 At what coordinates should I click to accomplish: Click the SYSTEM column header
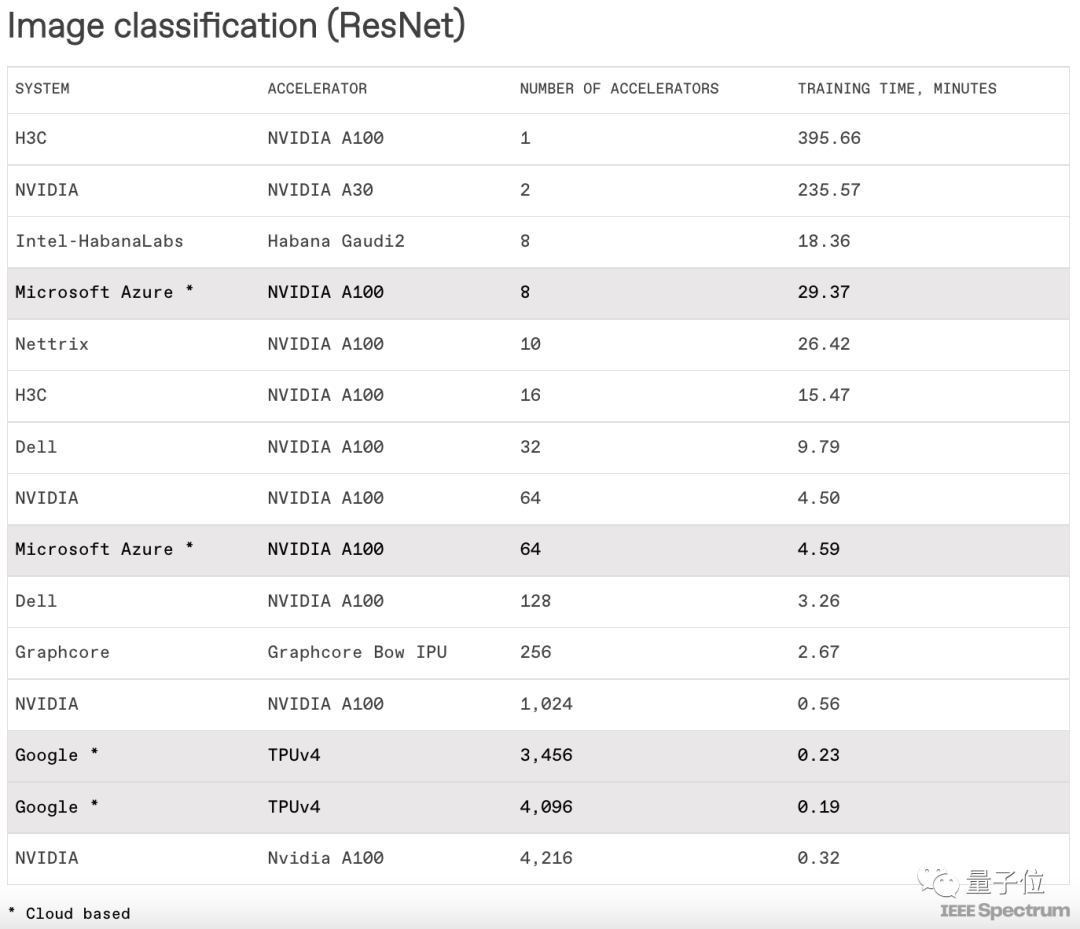pyautogui.click(x=42, y=89)
